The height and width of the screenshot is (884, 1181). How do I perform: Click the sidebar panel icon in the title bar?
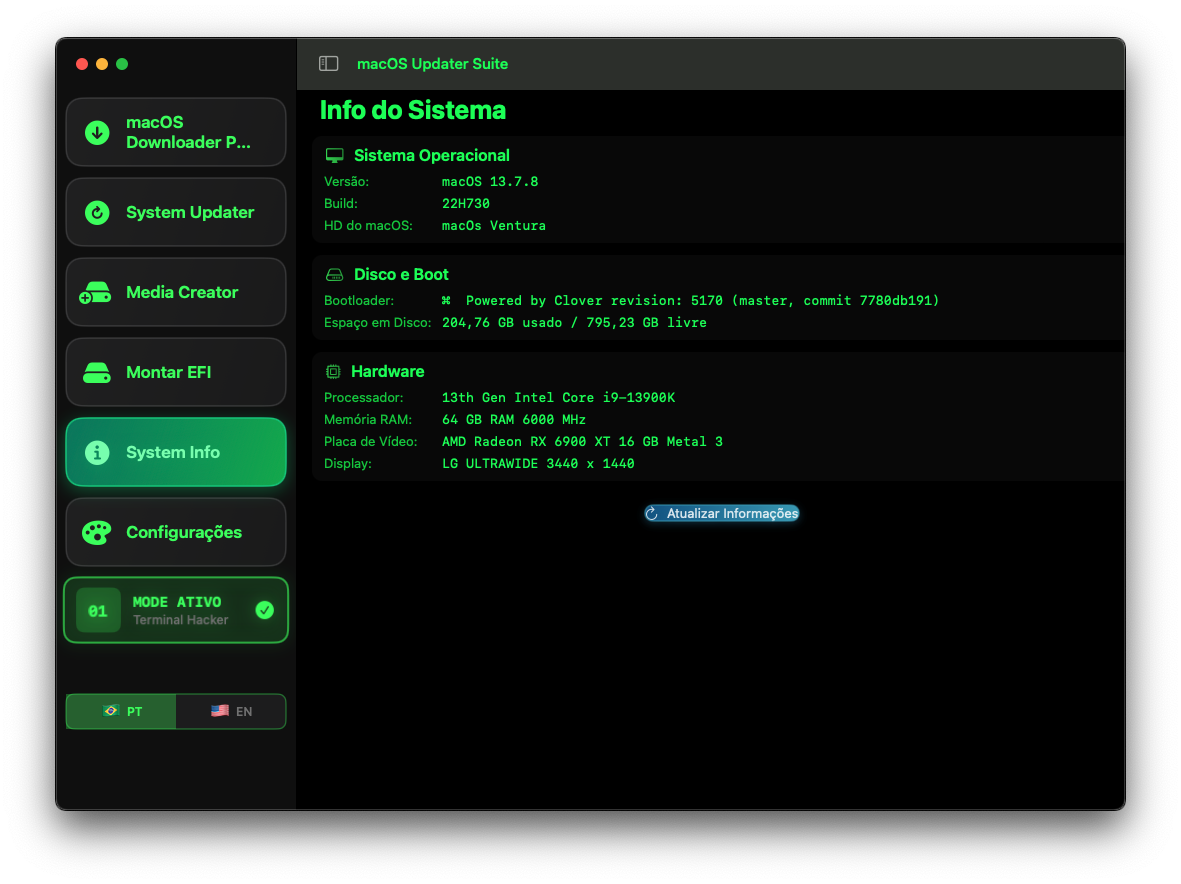(328, 62)
